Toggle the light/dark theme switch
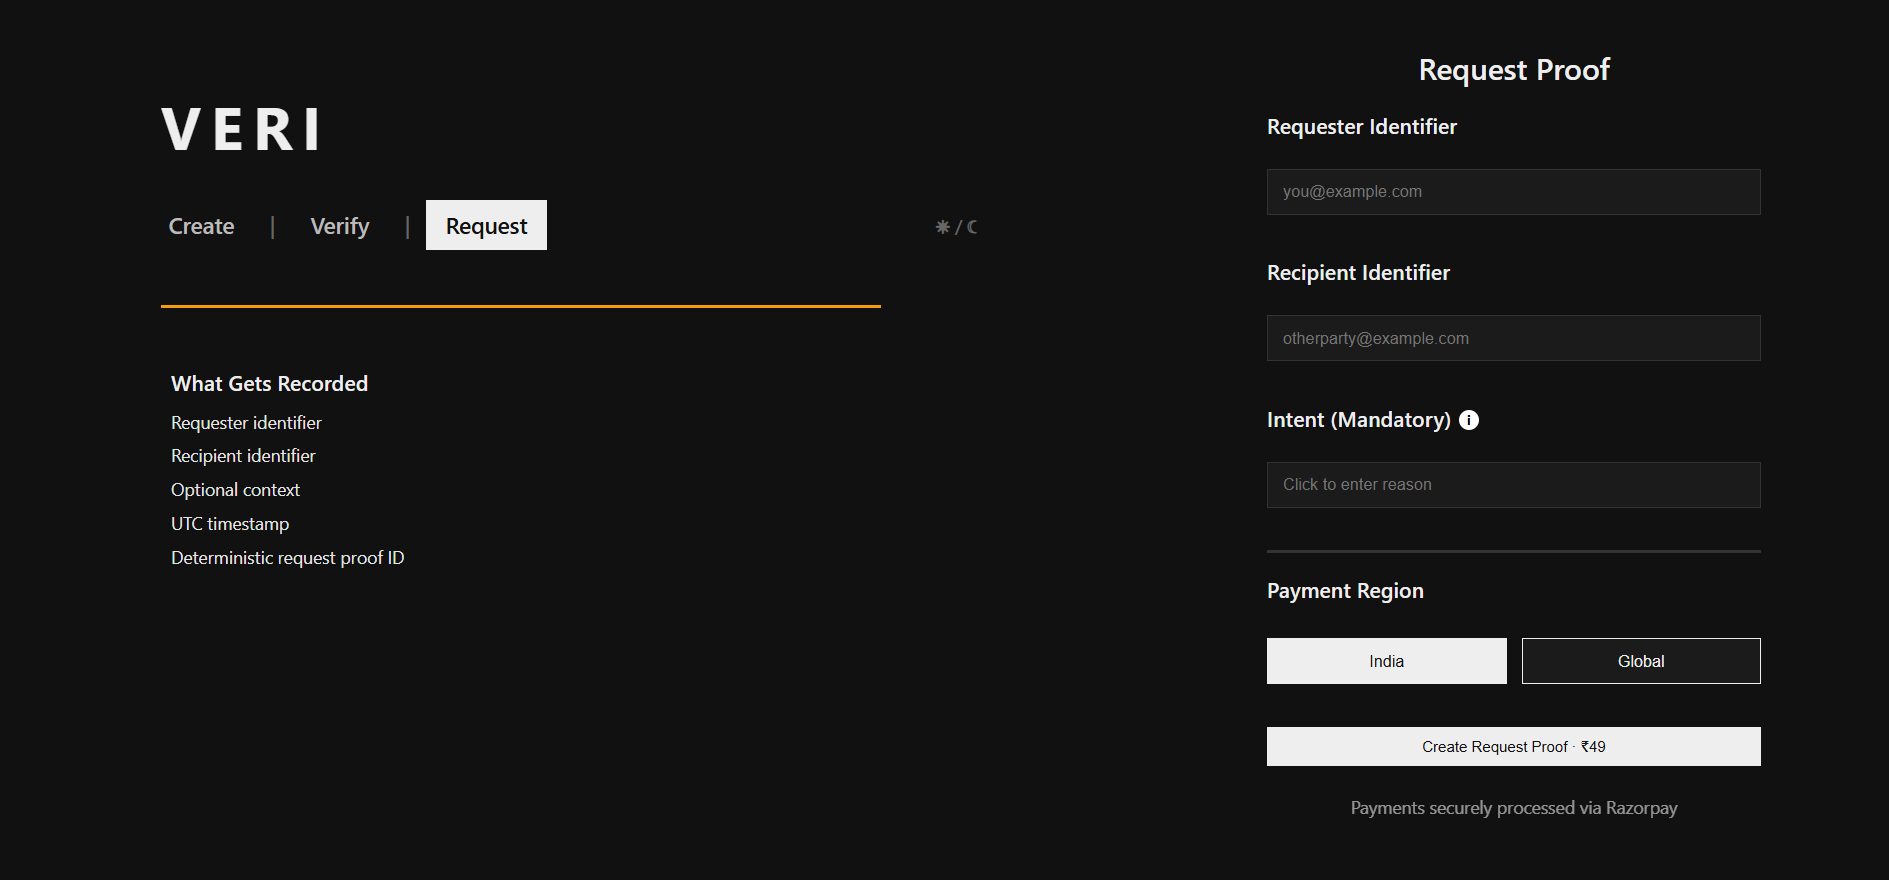 pos(956,227)
